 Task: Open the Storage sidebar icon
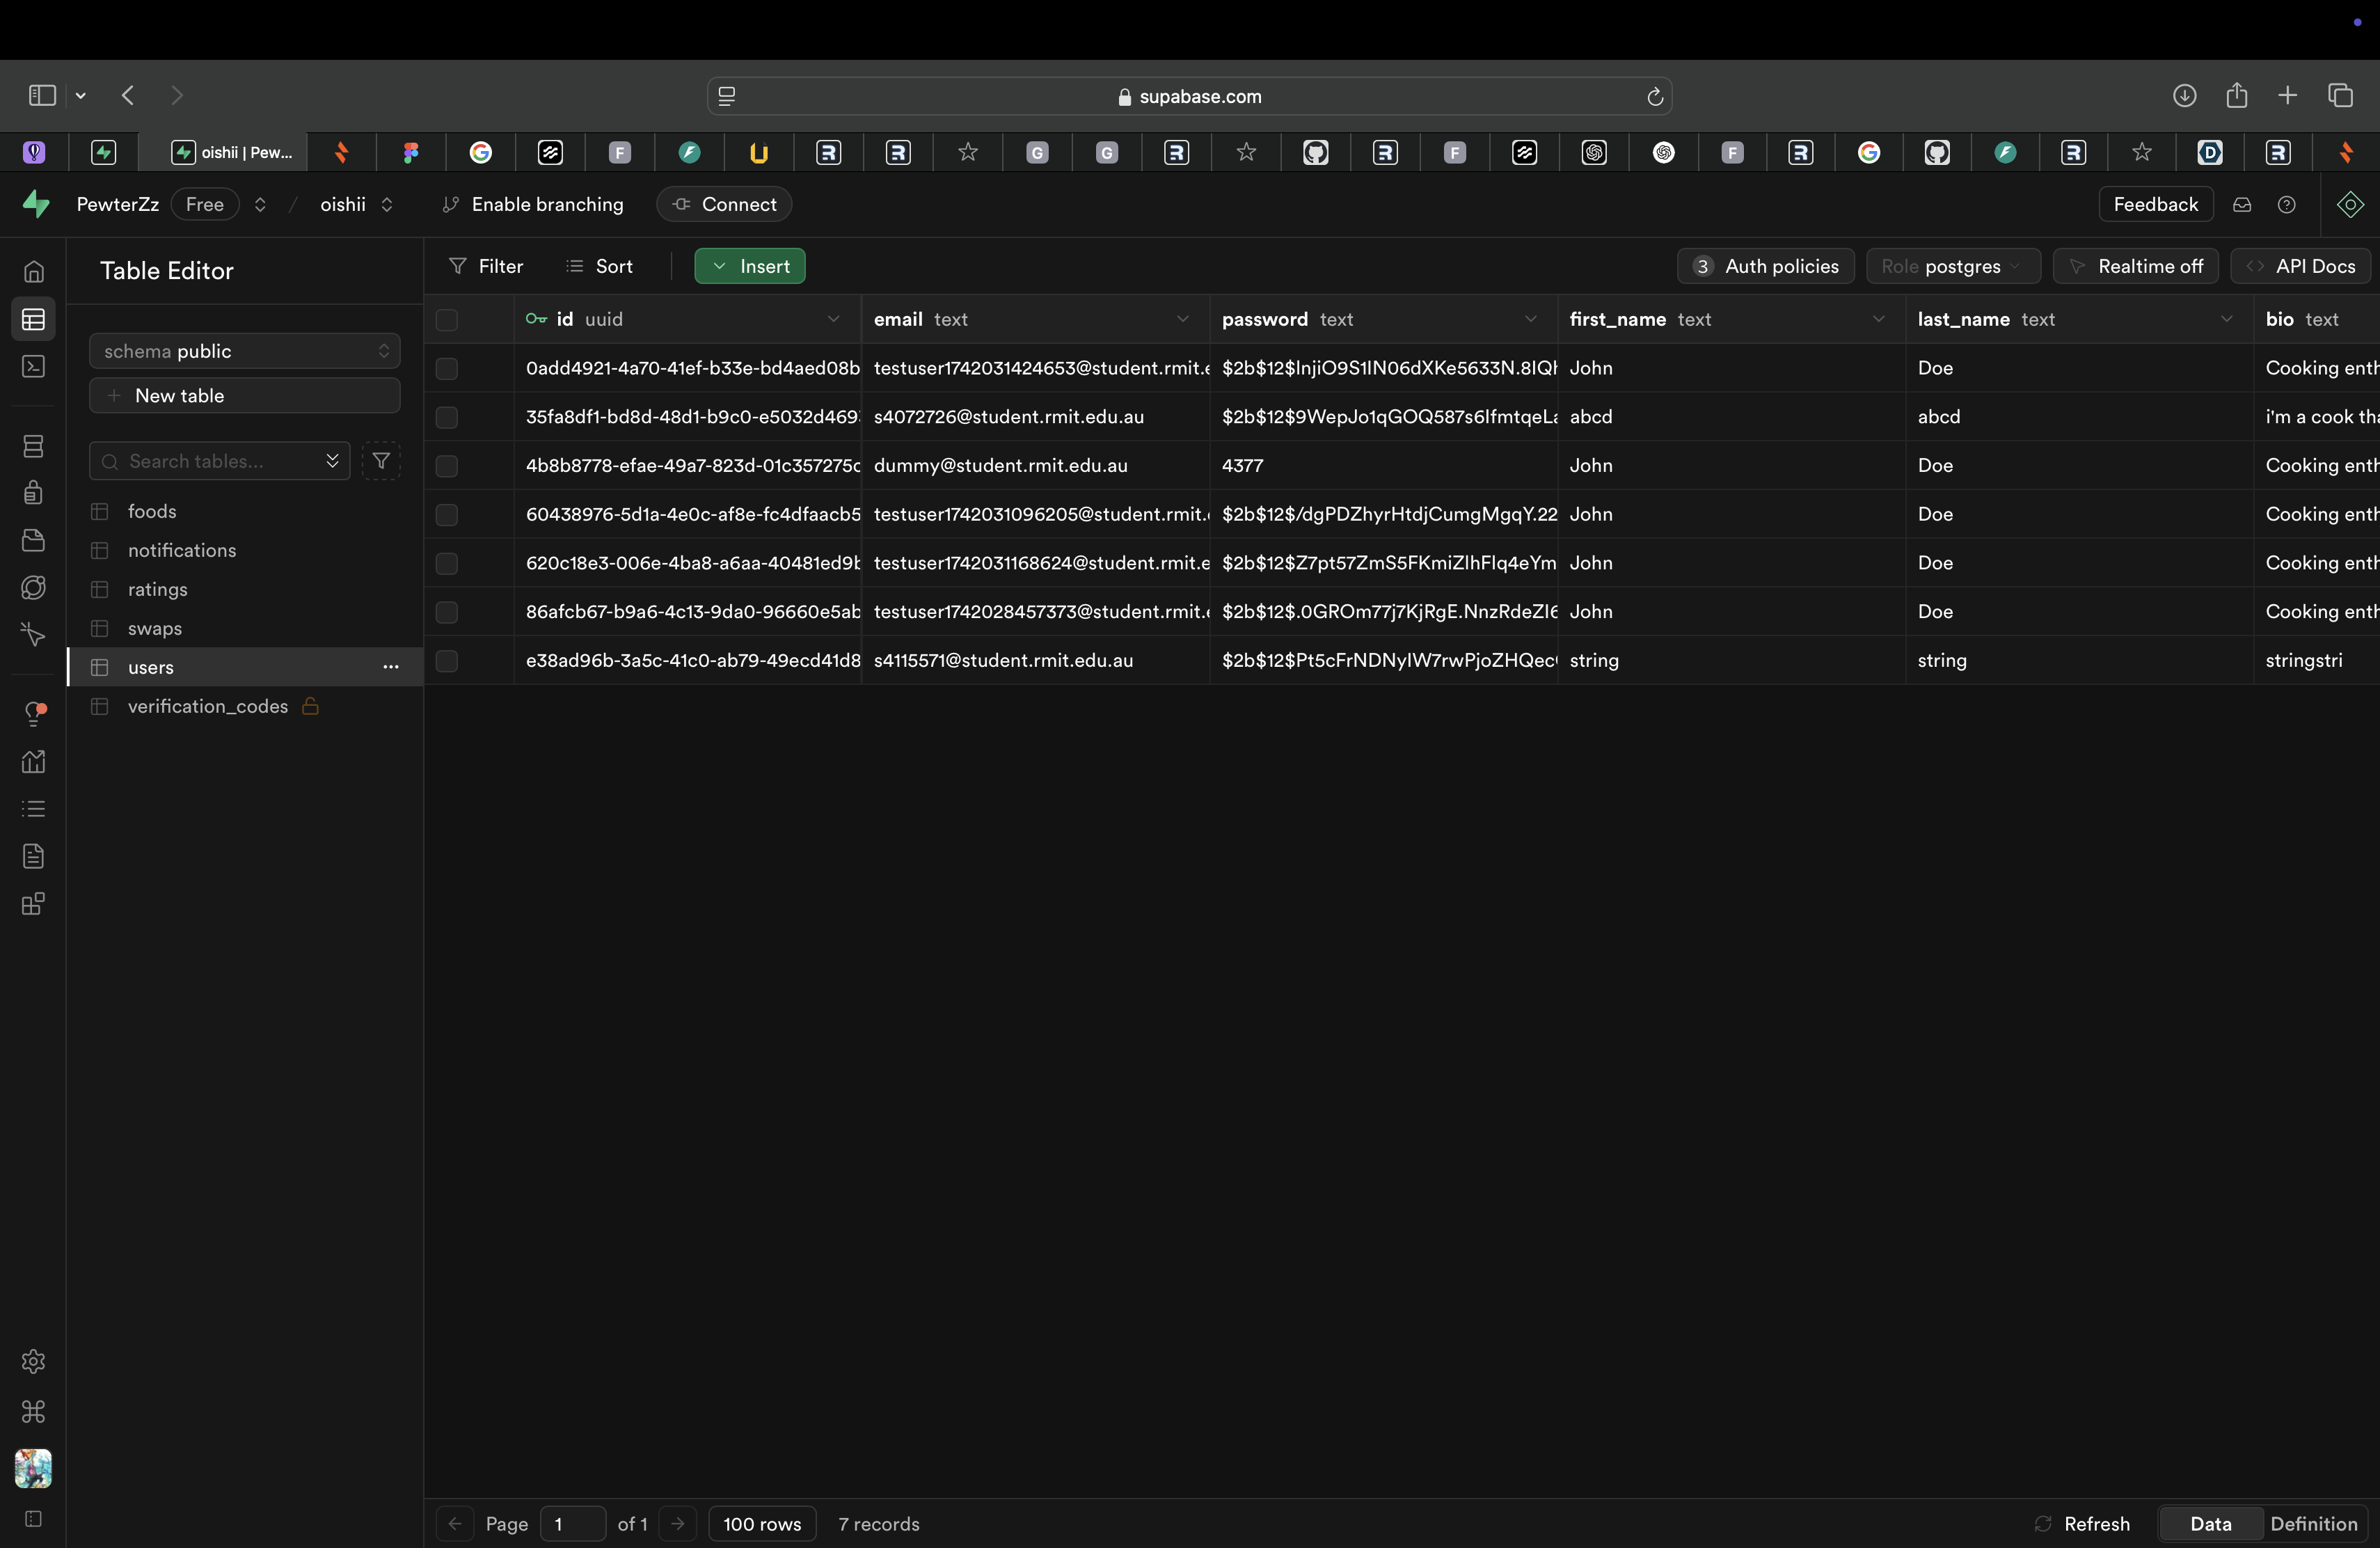pos(33,540)
